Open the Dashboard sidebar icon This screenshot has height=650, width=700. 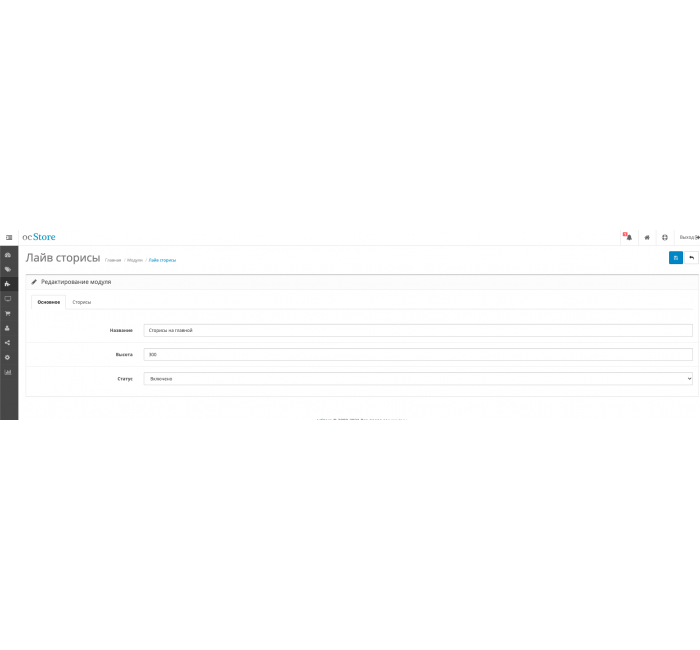coord(8,255)
